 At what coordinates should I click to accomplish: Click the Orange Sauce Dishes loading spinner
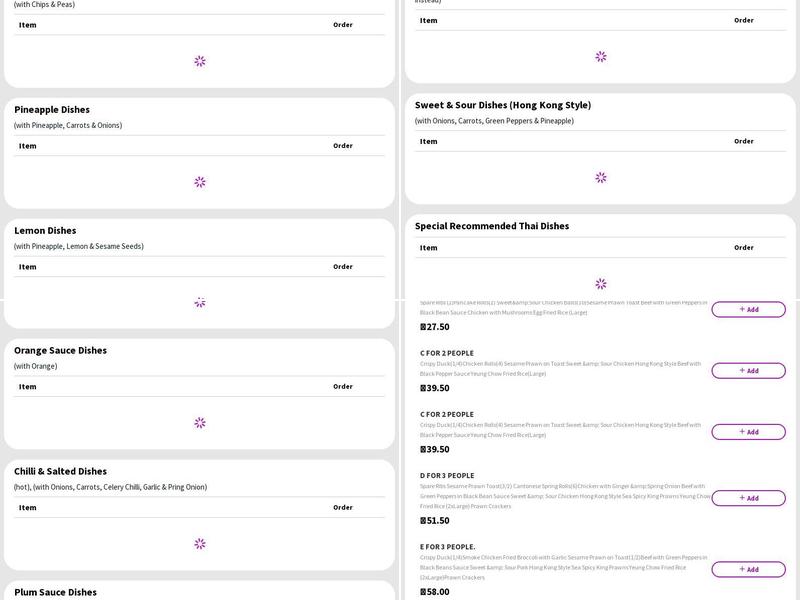[x=200, y=423]
